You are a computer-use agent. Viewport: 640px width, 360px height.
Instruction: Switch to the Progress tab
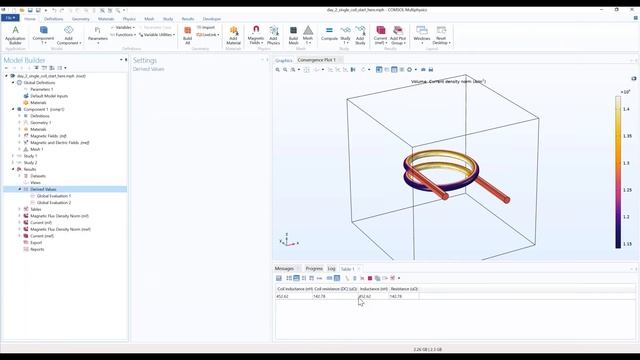click(x=314, y=269)
